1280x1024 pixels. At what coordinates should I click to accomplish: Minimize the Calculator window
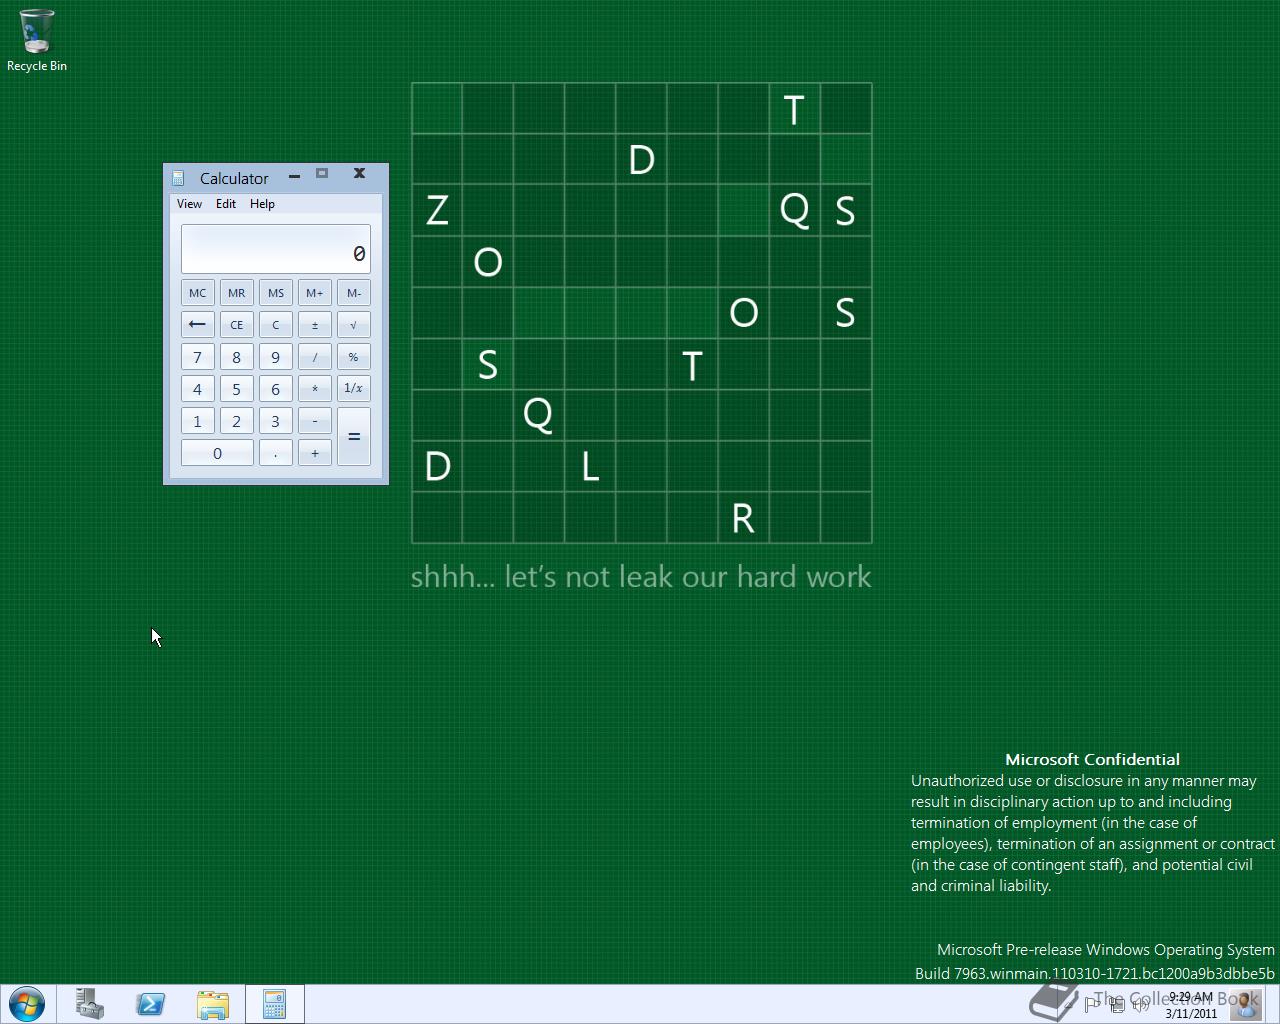[294, 176]
